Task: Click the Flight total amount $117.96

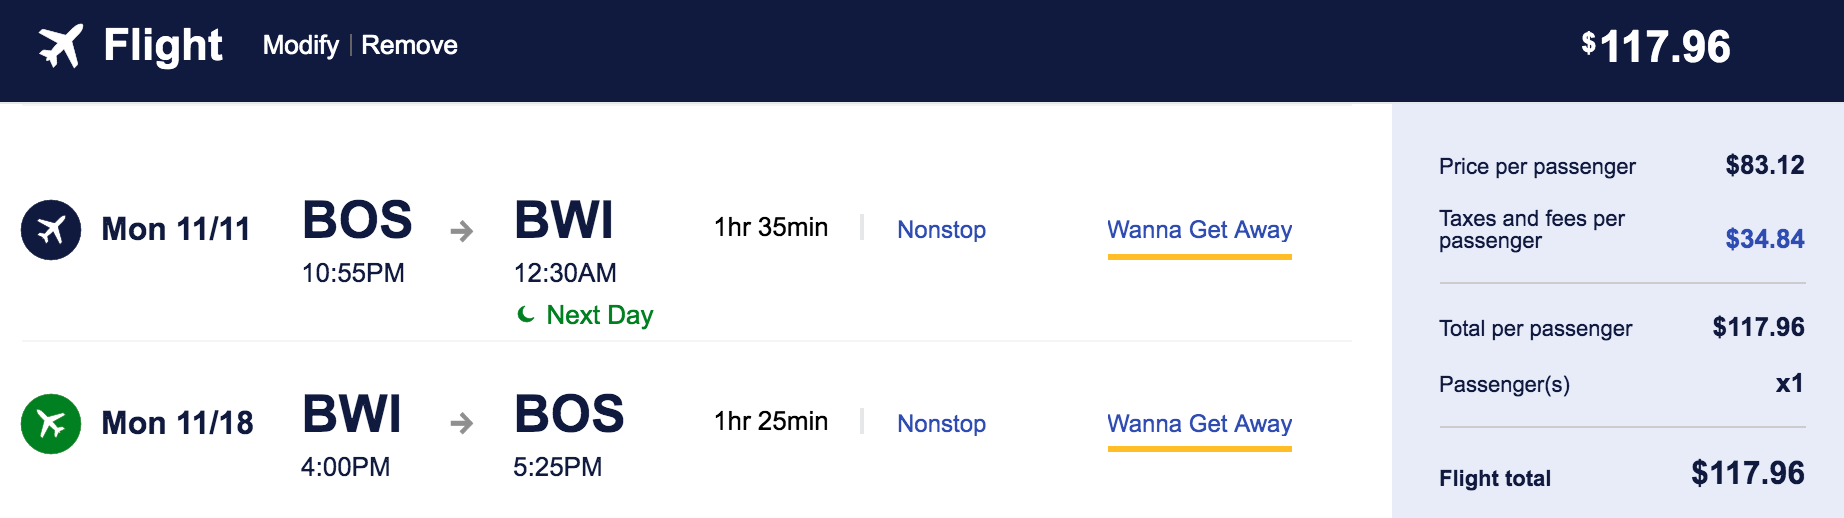Action: coord(1747,473)
